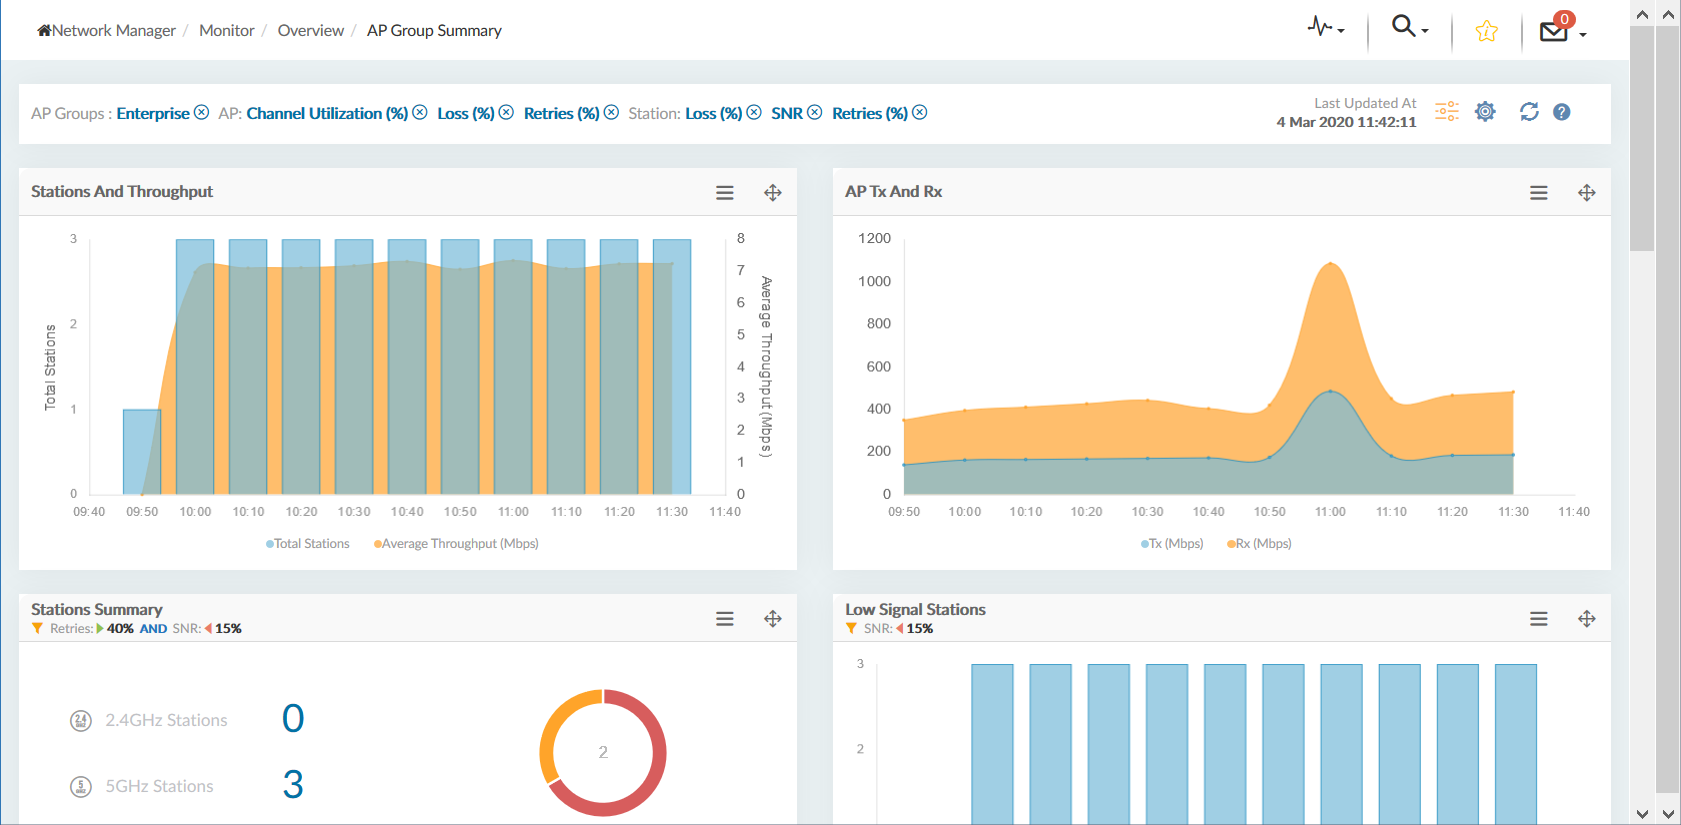
Task: Expand the search dropdown in header
Action: (1409, 28)
